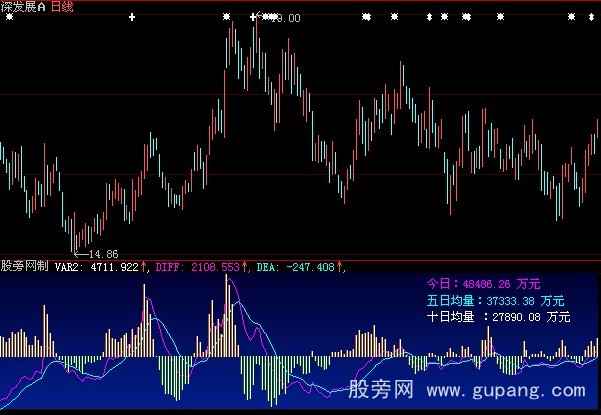Click the up arrow after DEA value
601x415 pixels.
click(339, 267)
